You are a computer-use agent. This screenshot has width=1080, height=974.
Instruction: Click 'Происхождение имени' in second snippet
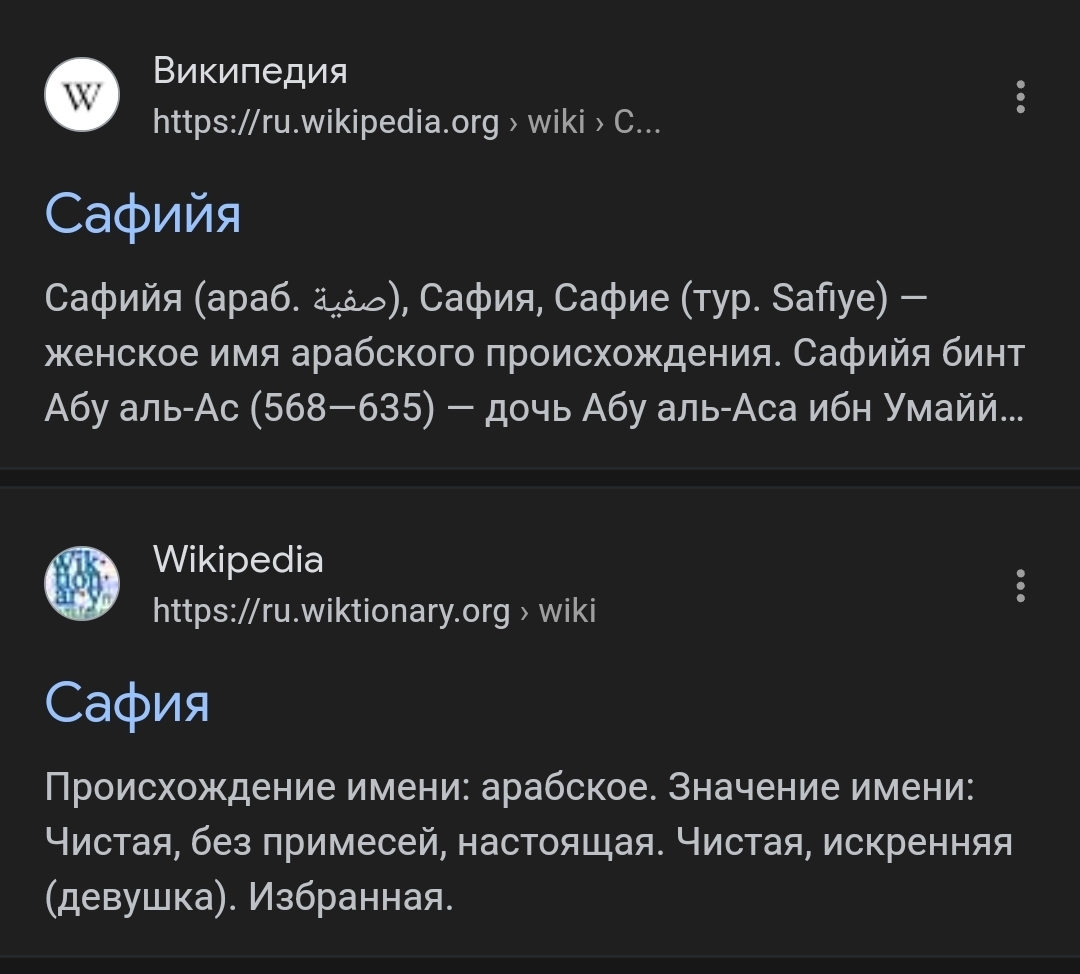tap(254, 788)
